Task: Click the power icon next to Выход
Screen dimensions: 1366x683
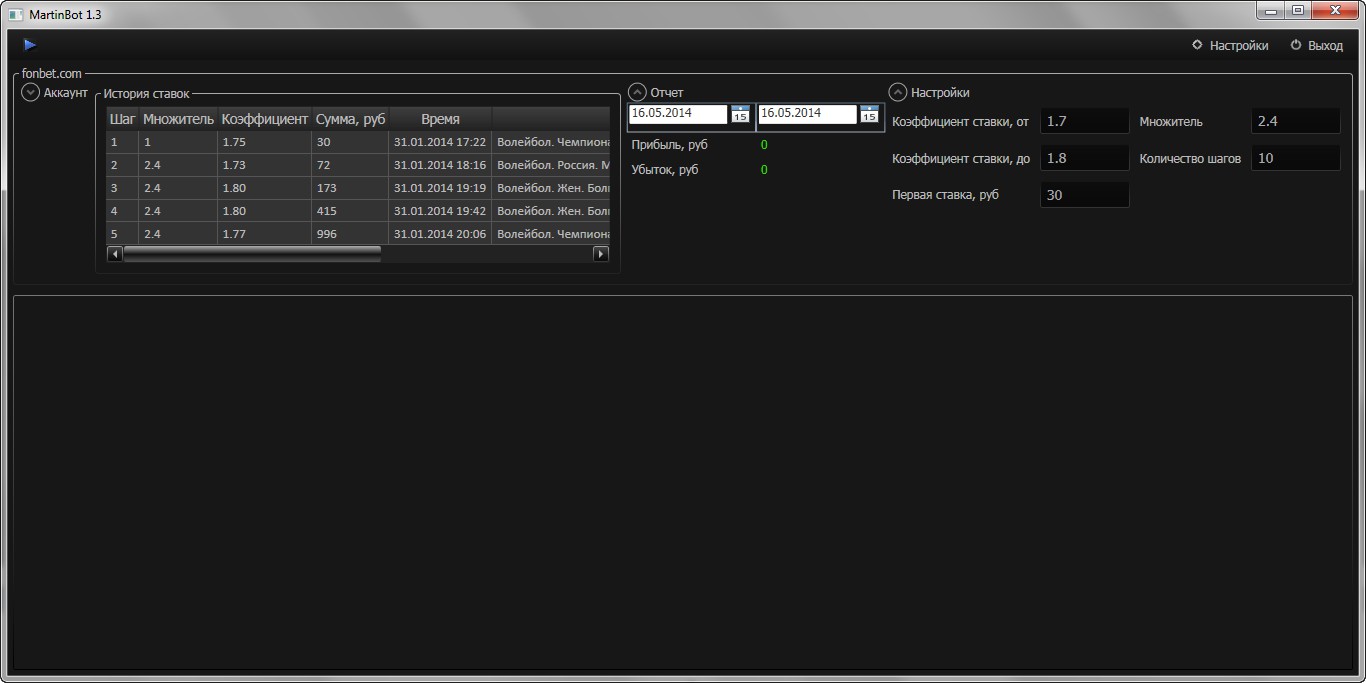Action: click(1296, 45)
